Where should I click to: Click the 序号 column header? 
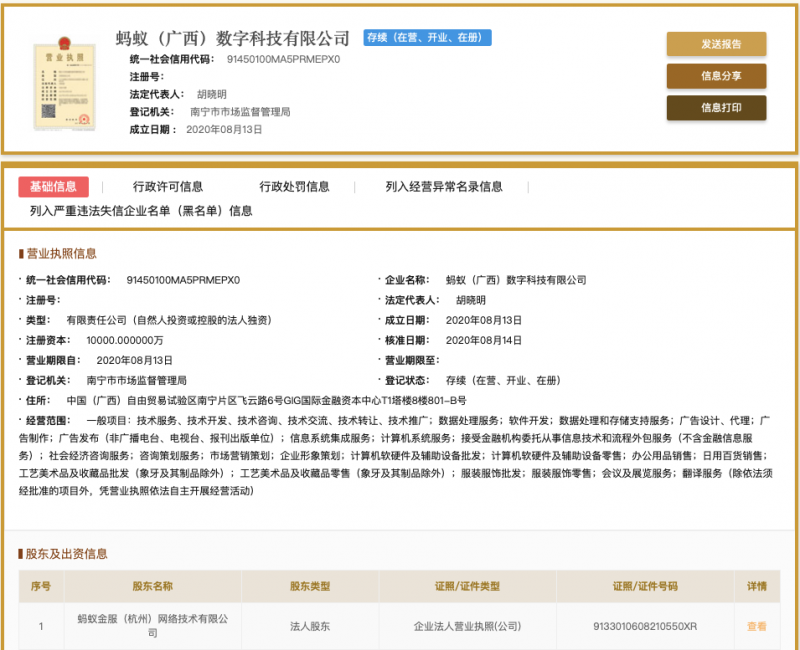[41, 586]
